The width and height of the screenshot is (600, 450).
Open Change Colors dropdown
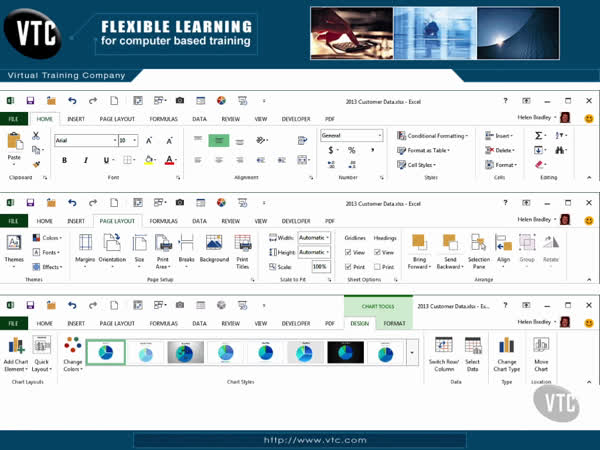(x=73, y=354)
